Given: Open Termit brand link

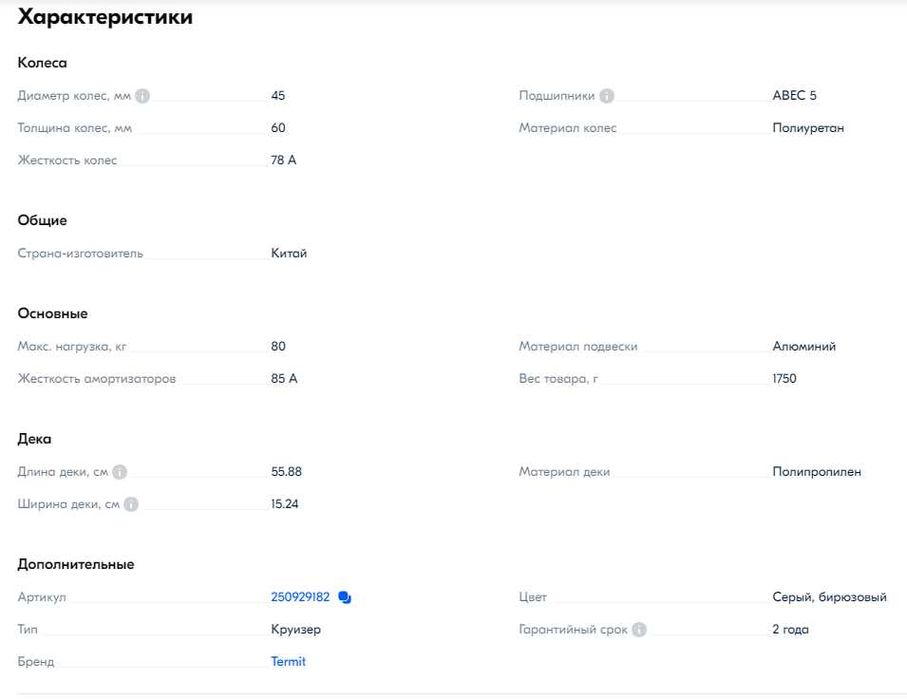Looking at the screenshot, I should tap(288, 661).
